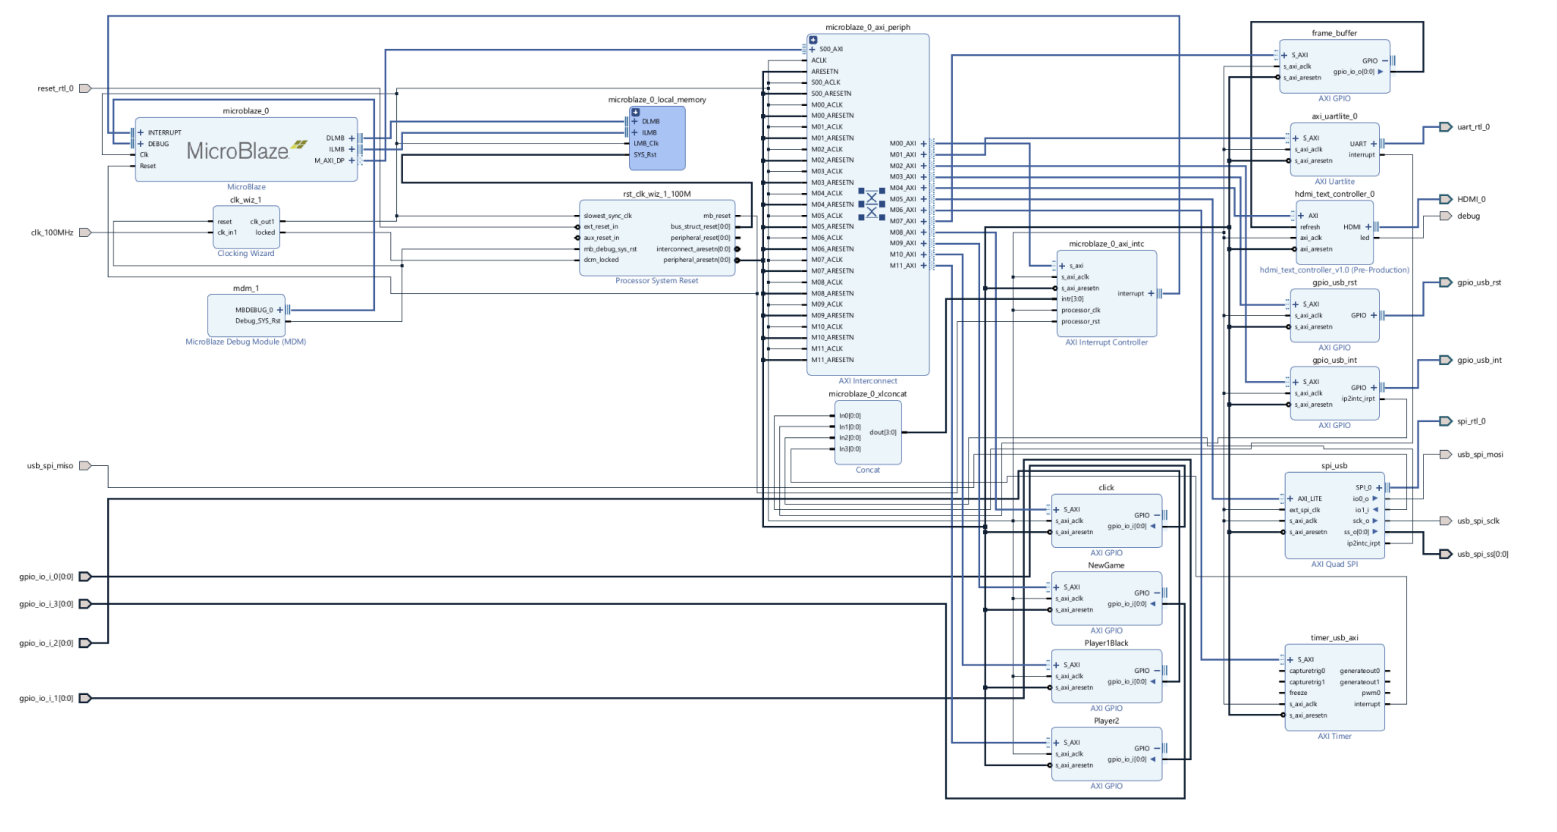
Task: Click the MicroBlaze logo inside microblaze_0 block
Action: (x=240, y=151)
